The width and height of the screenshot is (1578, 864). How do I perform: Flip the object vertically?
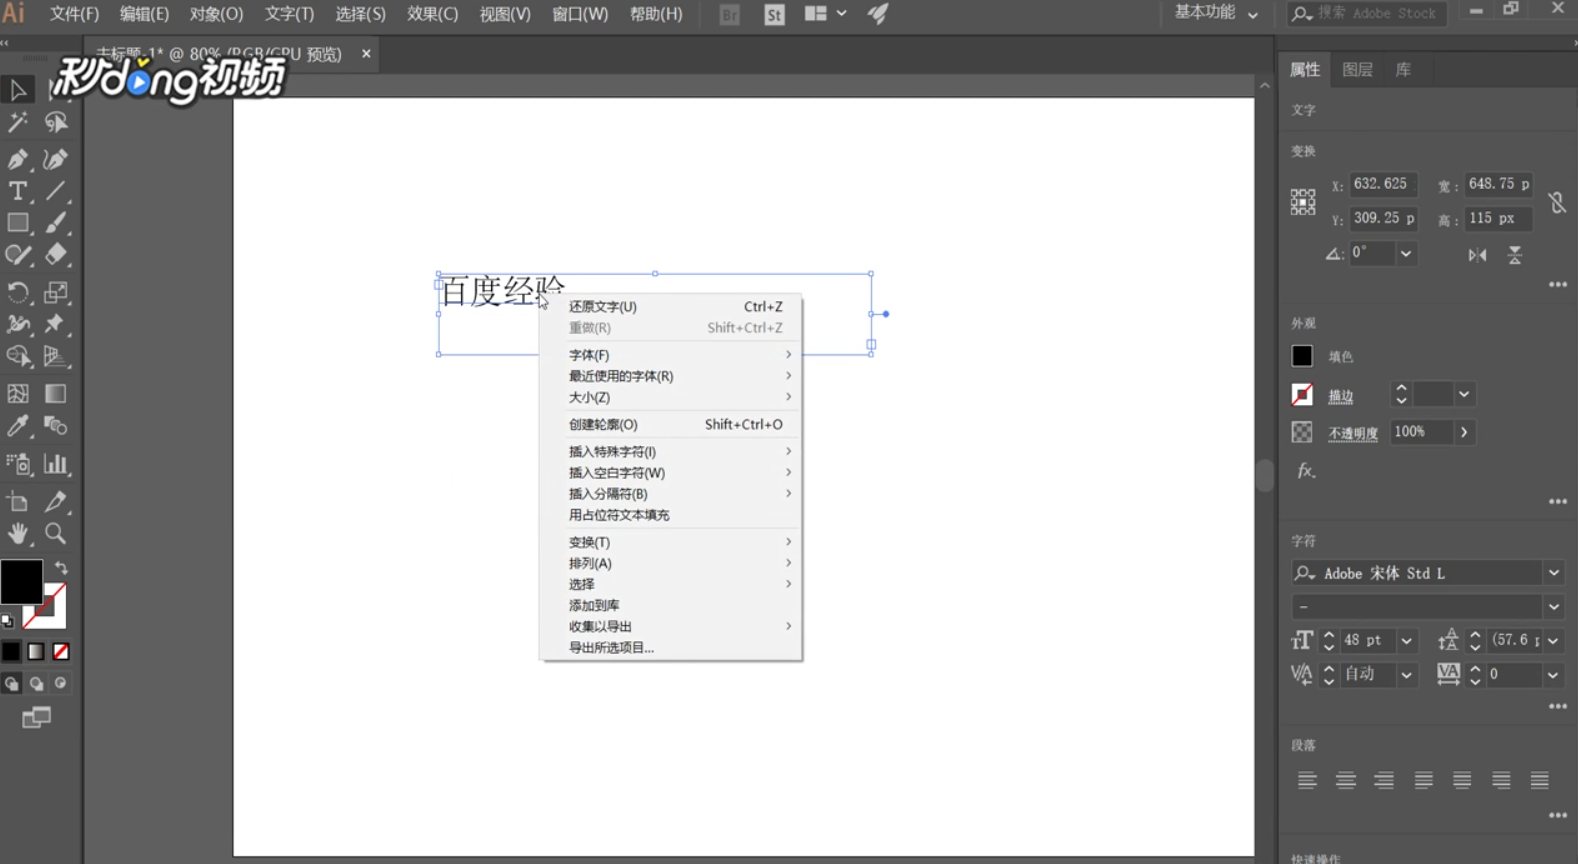(x=1515, y=255)
